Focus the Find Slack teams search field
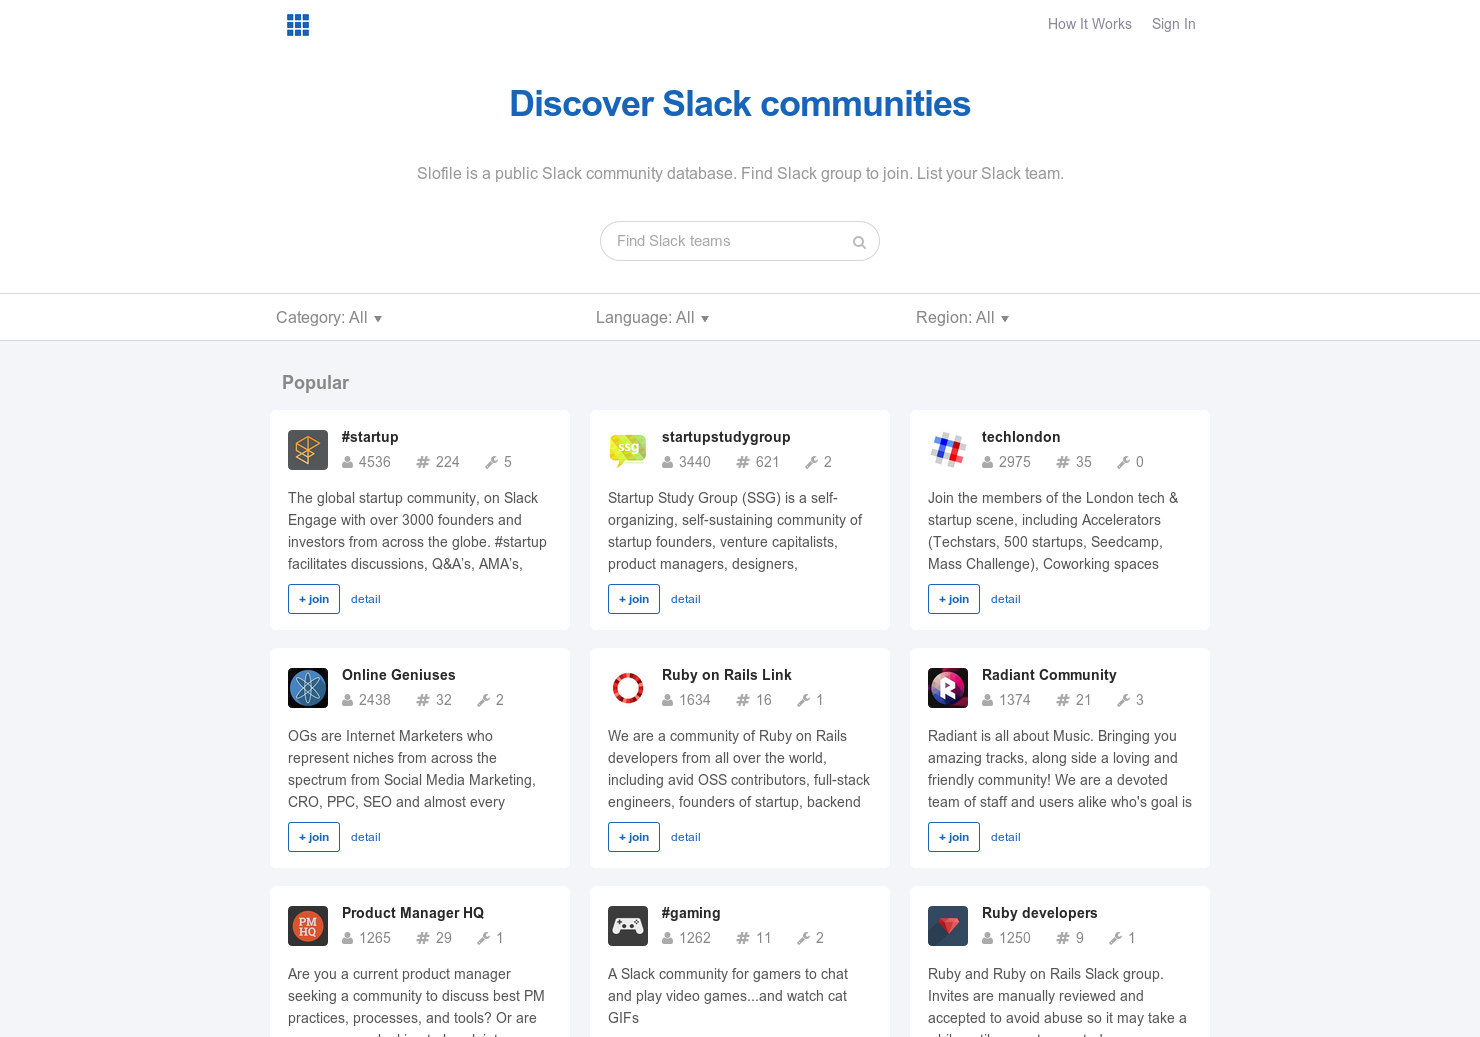 (x=740, y=241)
